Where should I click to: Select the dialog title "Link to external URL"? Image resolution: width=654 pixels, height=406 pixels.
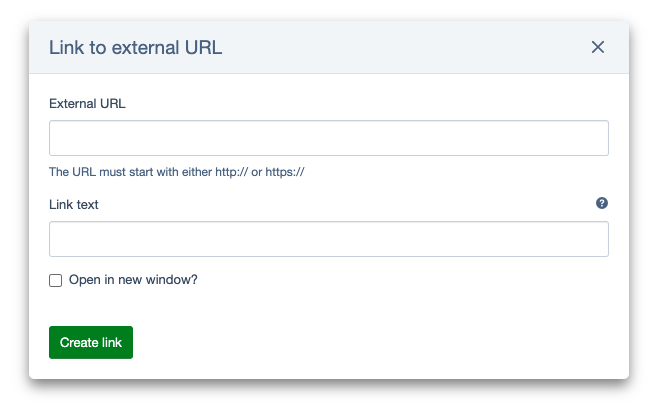point(135,47)
